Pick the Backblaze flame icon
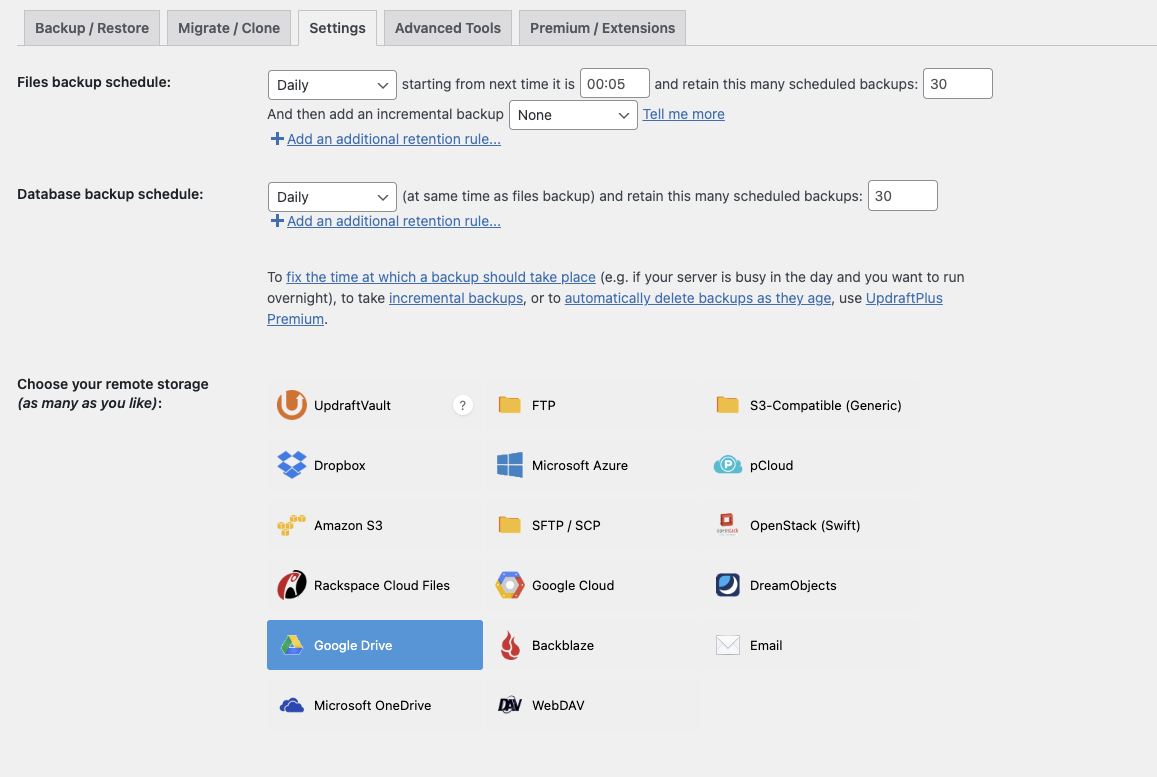This screenshot has height=777, width=1157. [510, 645]
